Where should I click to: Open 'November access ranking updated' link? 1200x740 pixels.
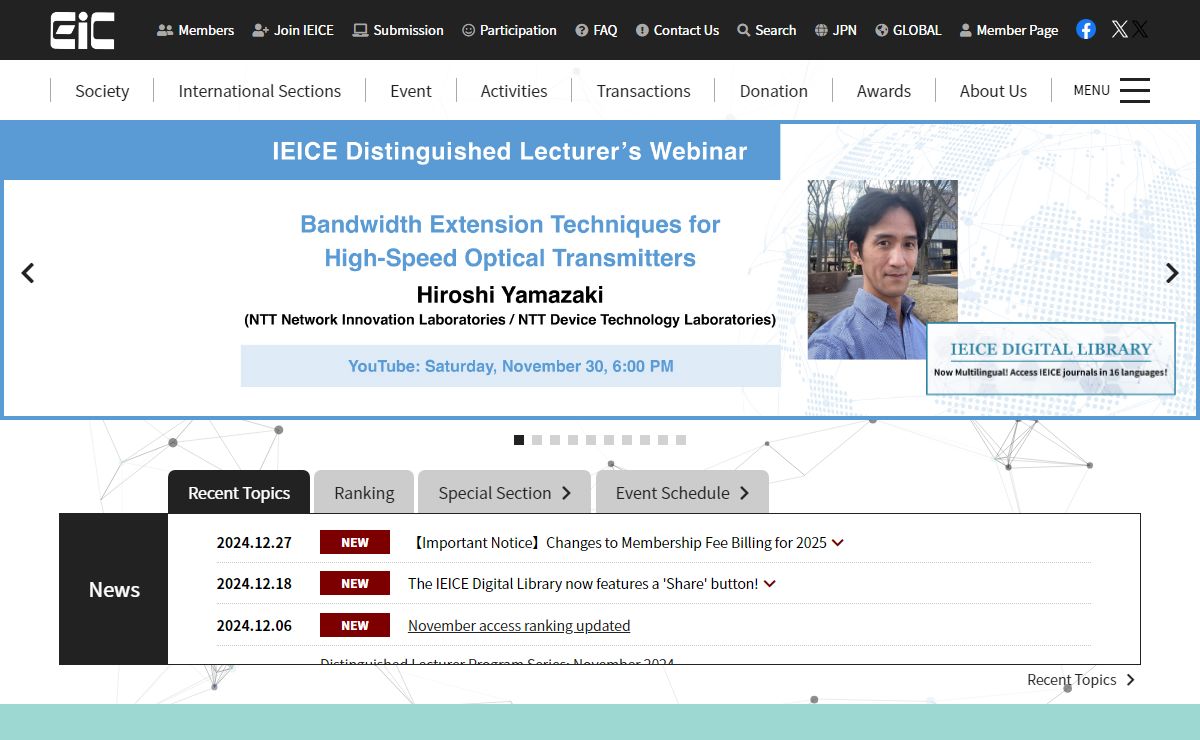click(519, 626)
